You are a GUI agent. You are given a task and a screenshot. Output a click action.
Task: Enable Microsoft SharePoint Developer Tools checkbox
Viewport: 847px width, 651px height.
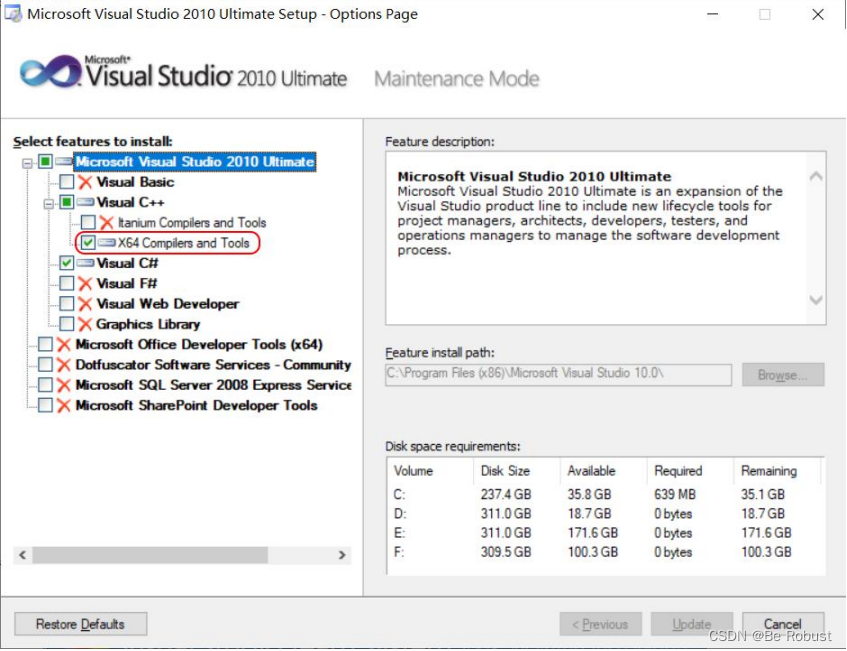45,405
